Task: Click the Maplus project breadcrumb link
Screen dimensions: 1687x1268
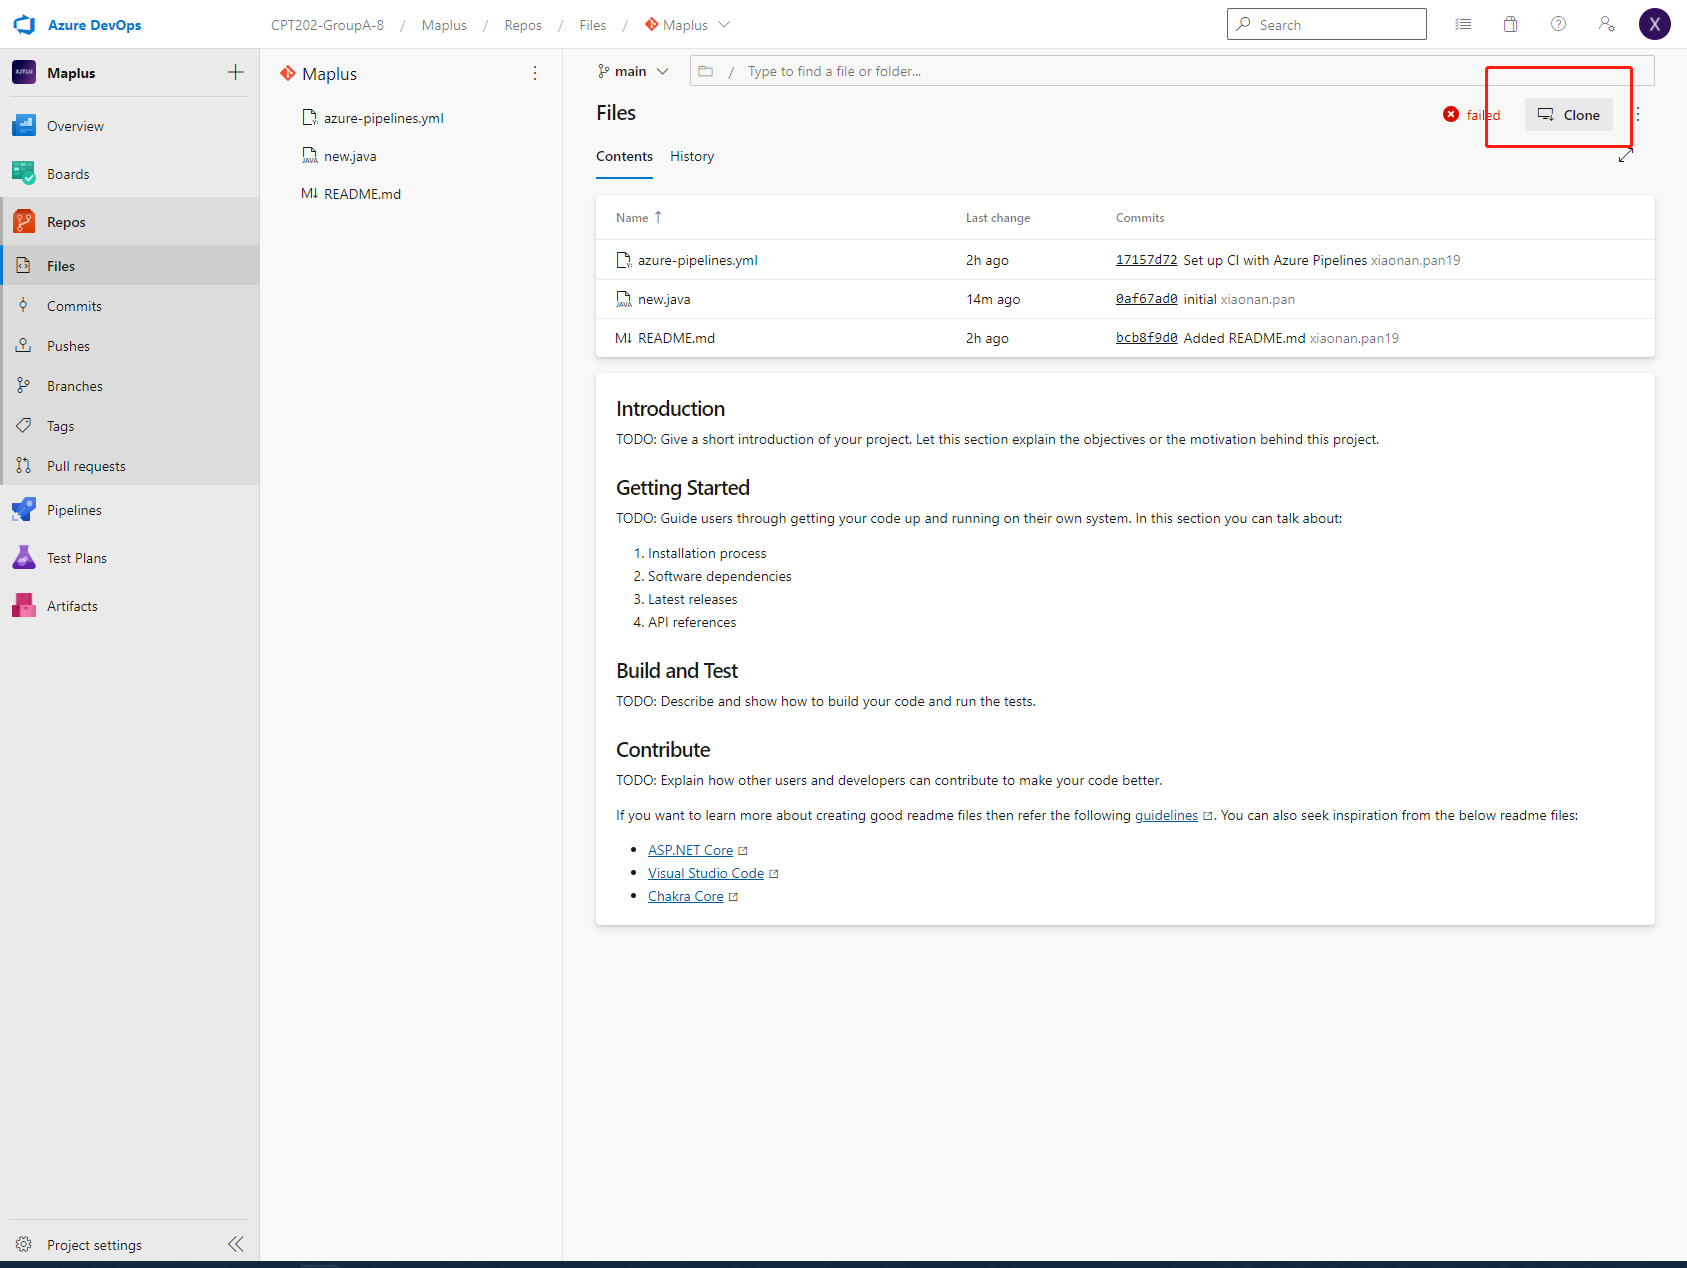Action: coord(444,25)
